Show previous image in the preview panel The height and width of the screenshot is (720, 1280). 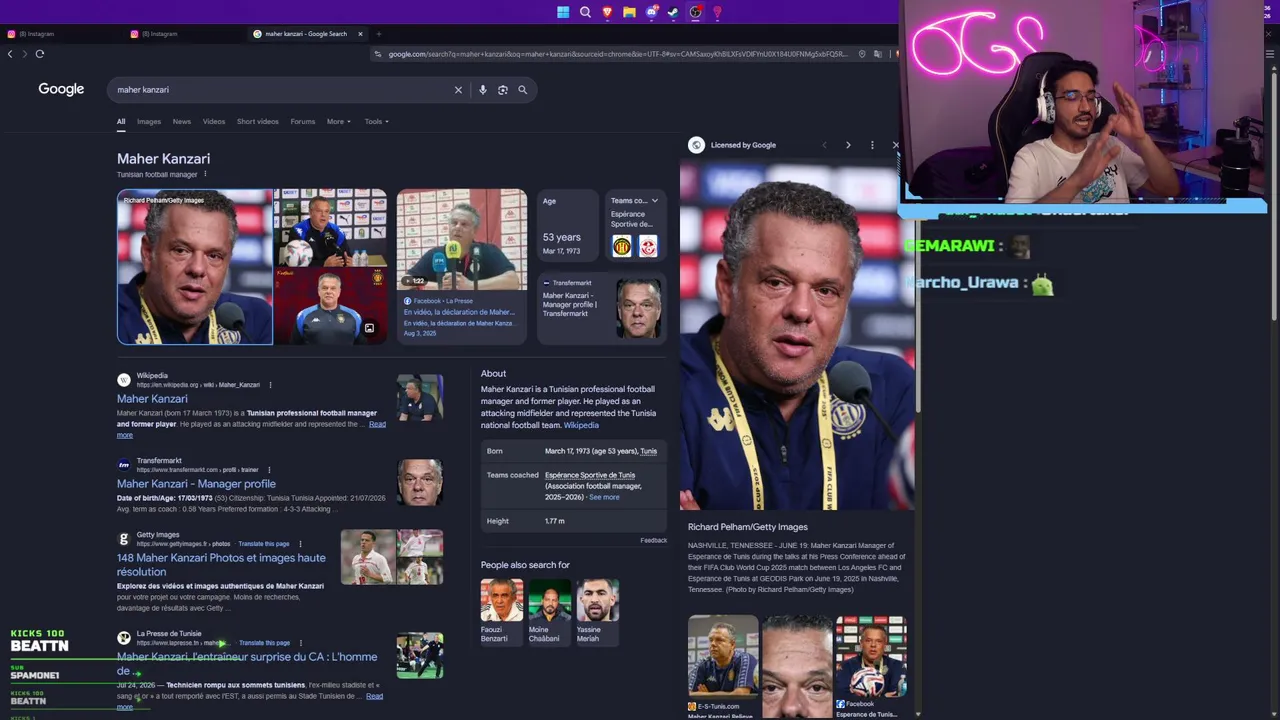click(824, 145)
